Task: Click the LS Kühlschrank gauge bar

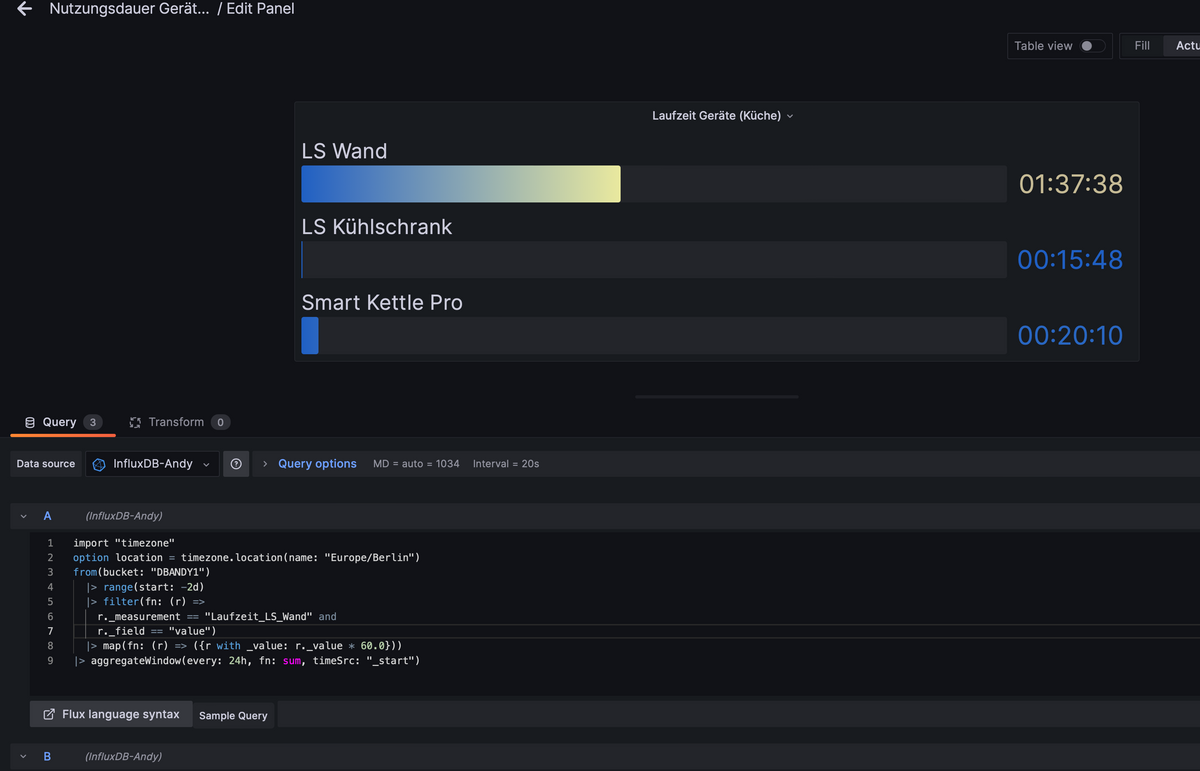Action: coord(654,260)
